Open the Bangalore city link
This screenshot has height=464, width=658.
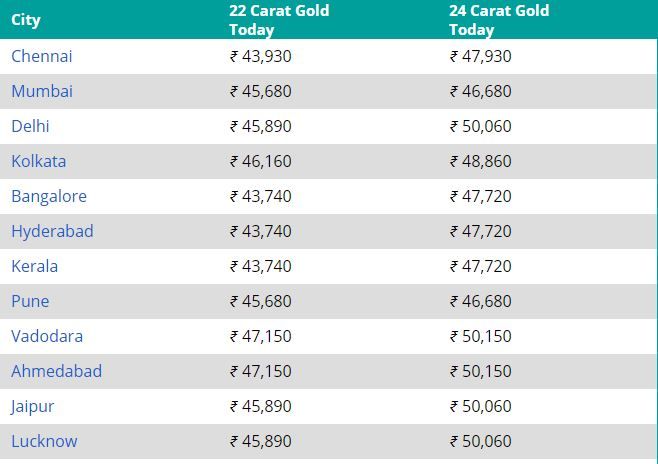coord(49,196)
